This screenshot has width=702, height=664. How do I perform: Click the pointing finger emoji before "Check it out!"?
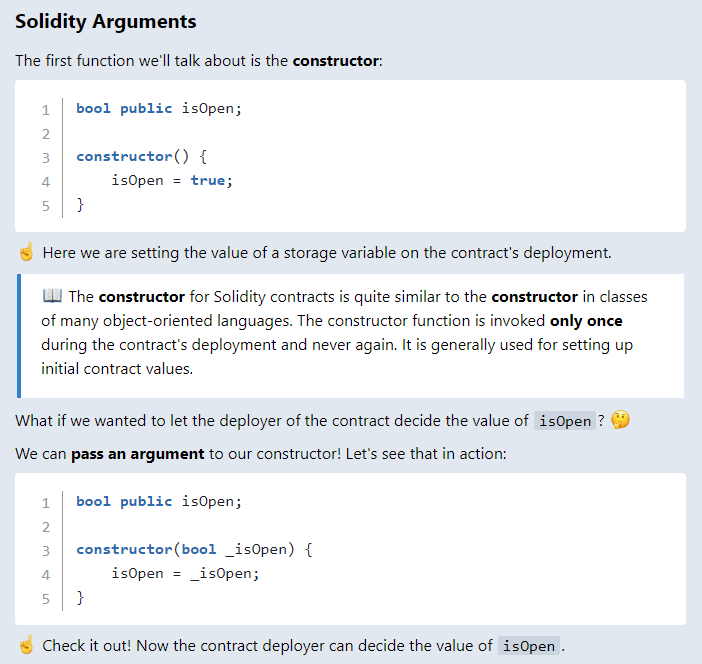tap(26, 646)
